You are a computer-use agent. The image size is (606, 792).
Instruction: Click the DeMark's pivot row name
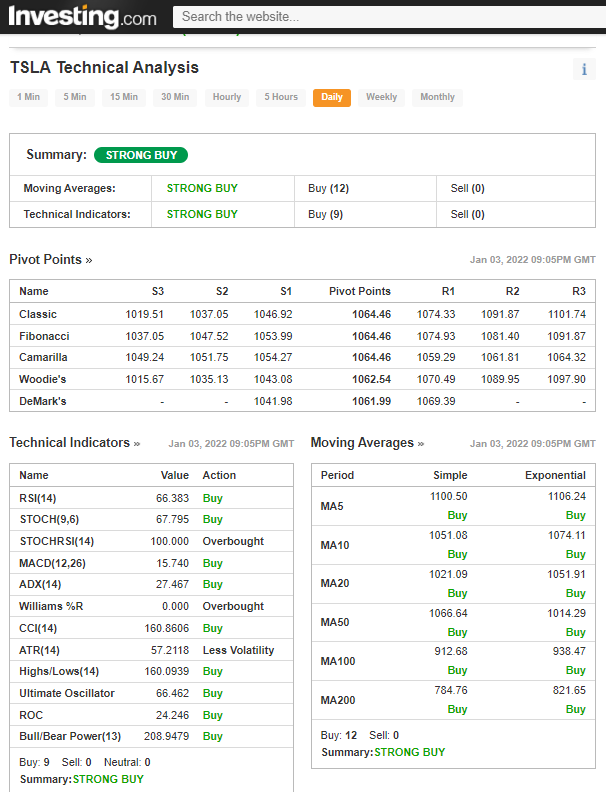(42, 402)
